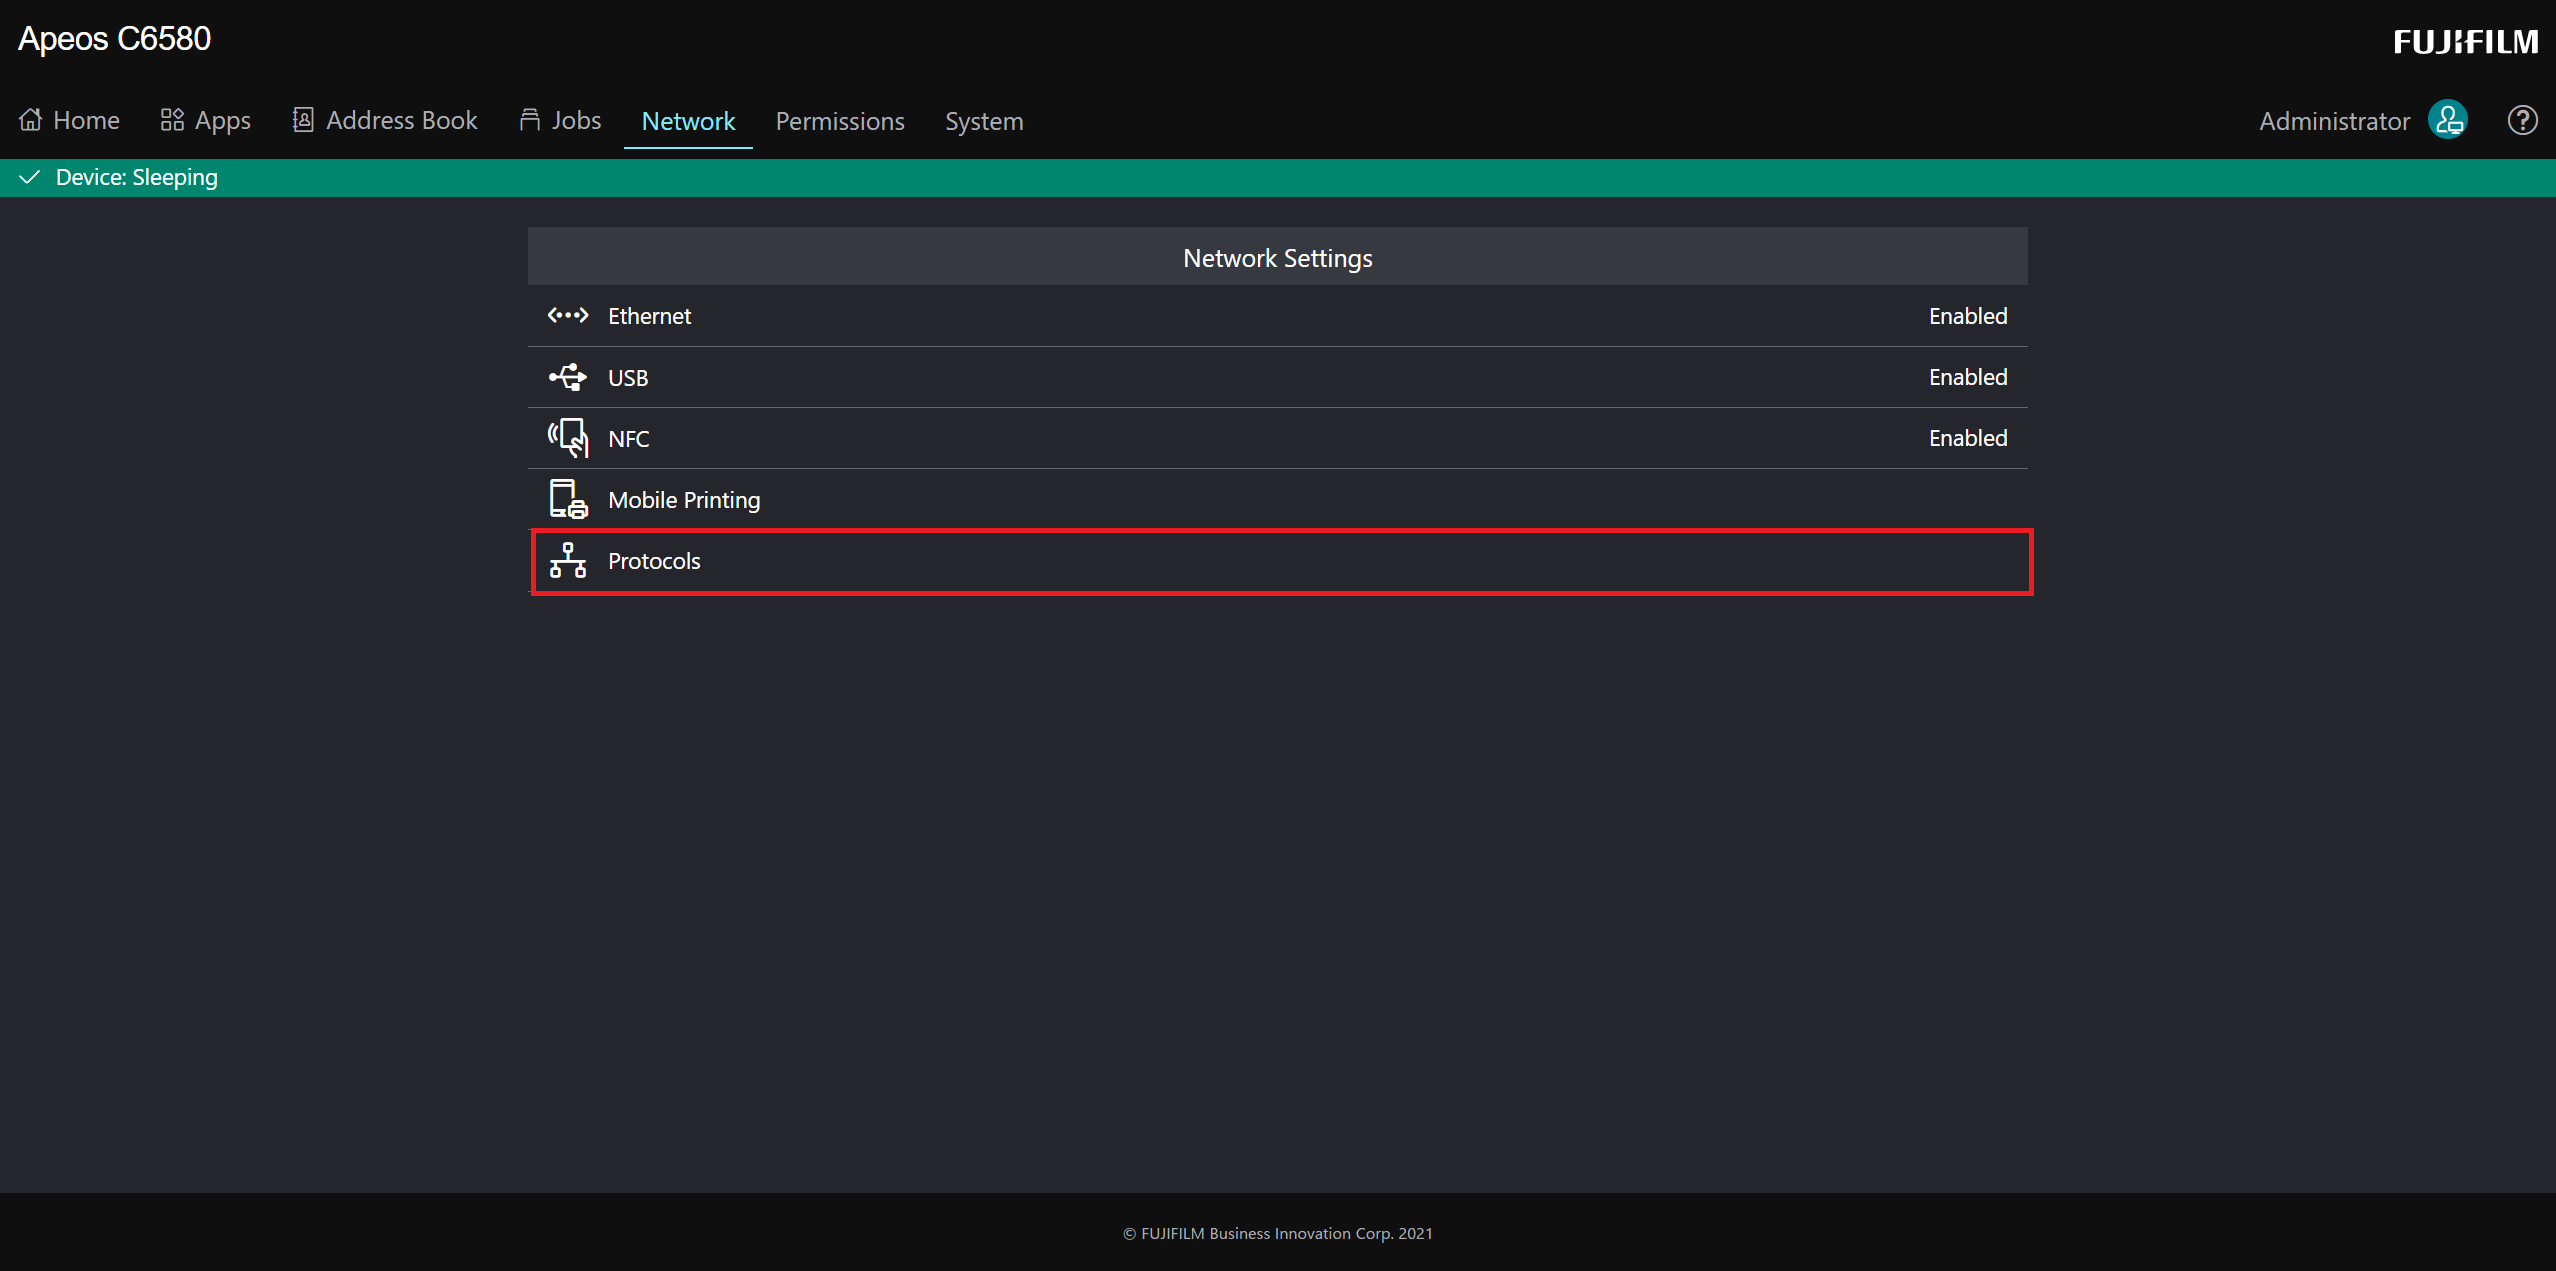
Task: Click the Home house icon
Action: point(31,120)
